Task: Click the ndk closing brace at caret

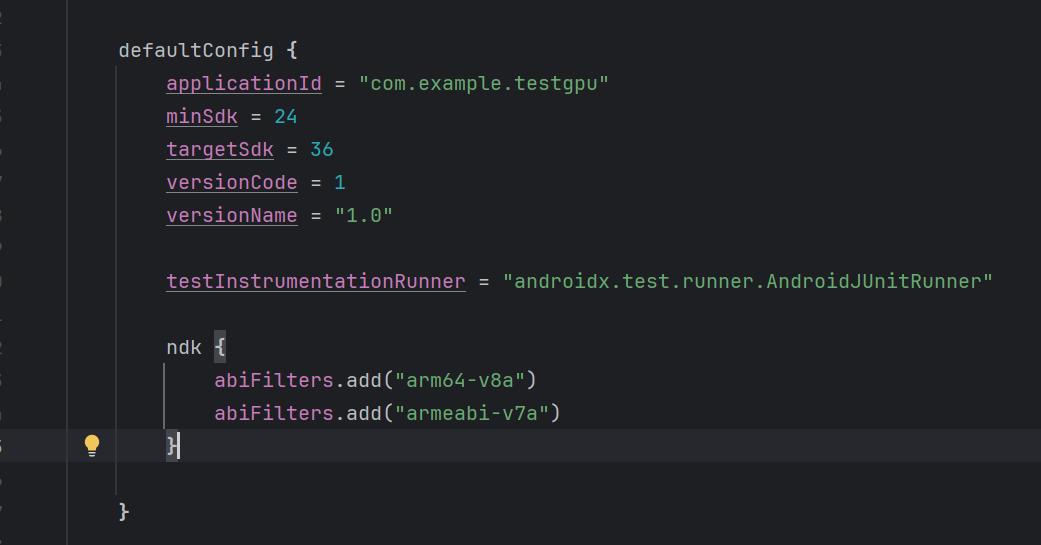Action: (x=172, y=445)
